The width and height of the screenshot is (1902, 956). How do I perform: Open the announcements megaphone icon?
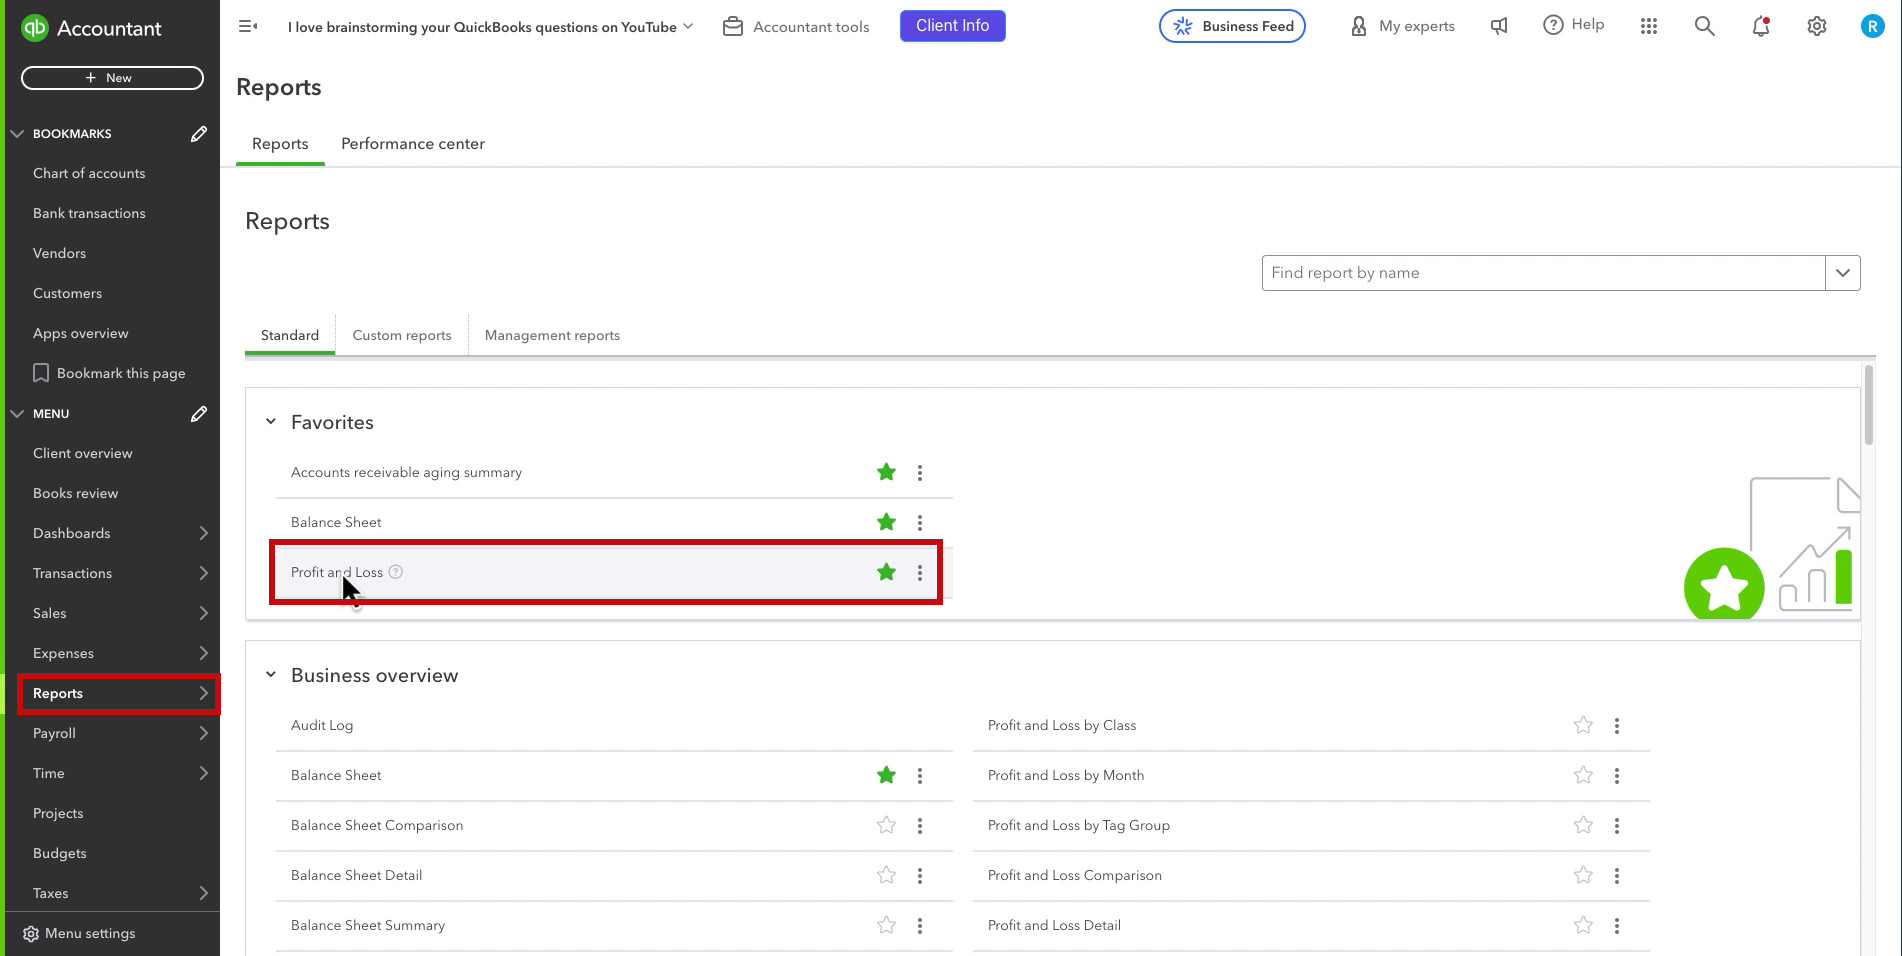pyautogui.click(x=1498, y=26)
